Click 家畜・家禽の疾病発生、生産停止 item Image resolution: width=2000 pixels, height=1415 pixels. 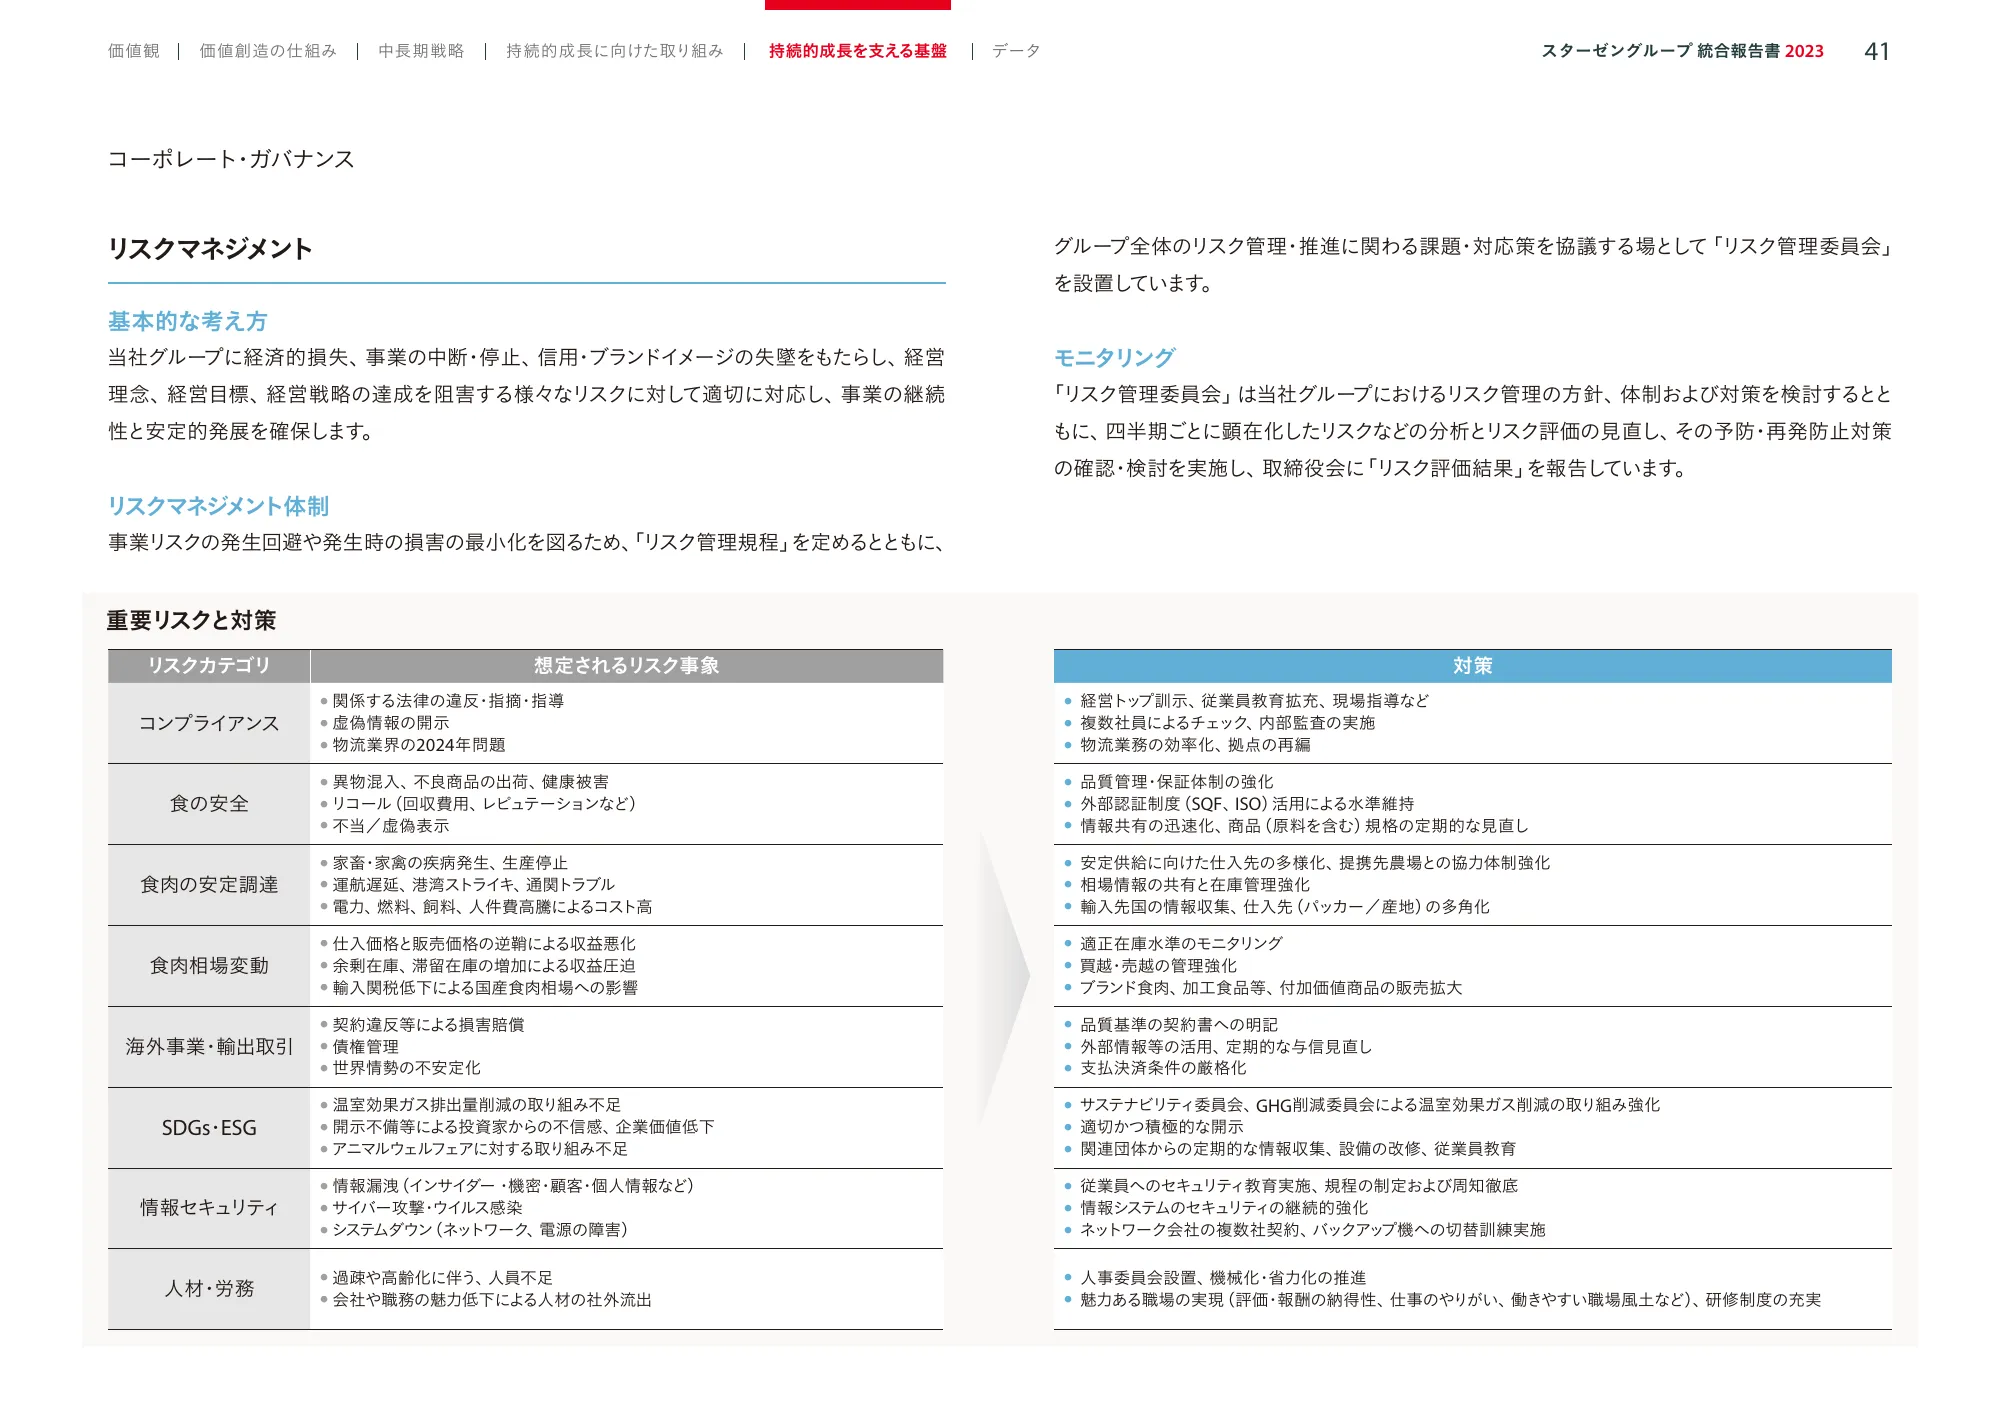pos(450,863)
